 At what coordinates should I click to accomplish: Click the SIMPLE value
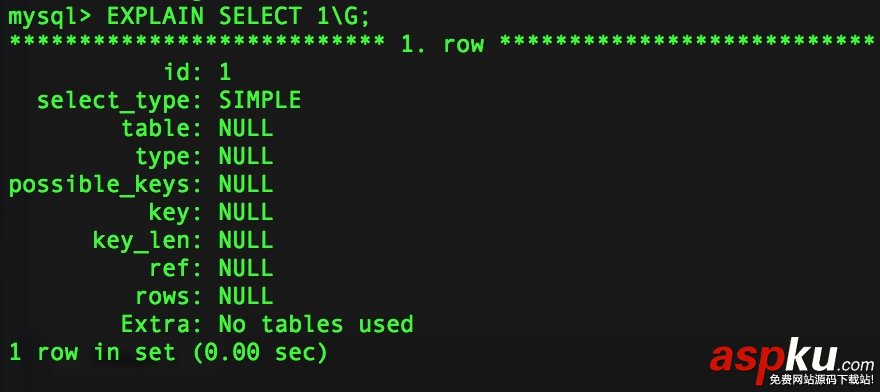point(260,100)
